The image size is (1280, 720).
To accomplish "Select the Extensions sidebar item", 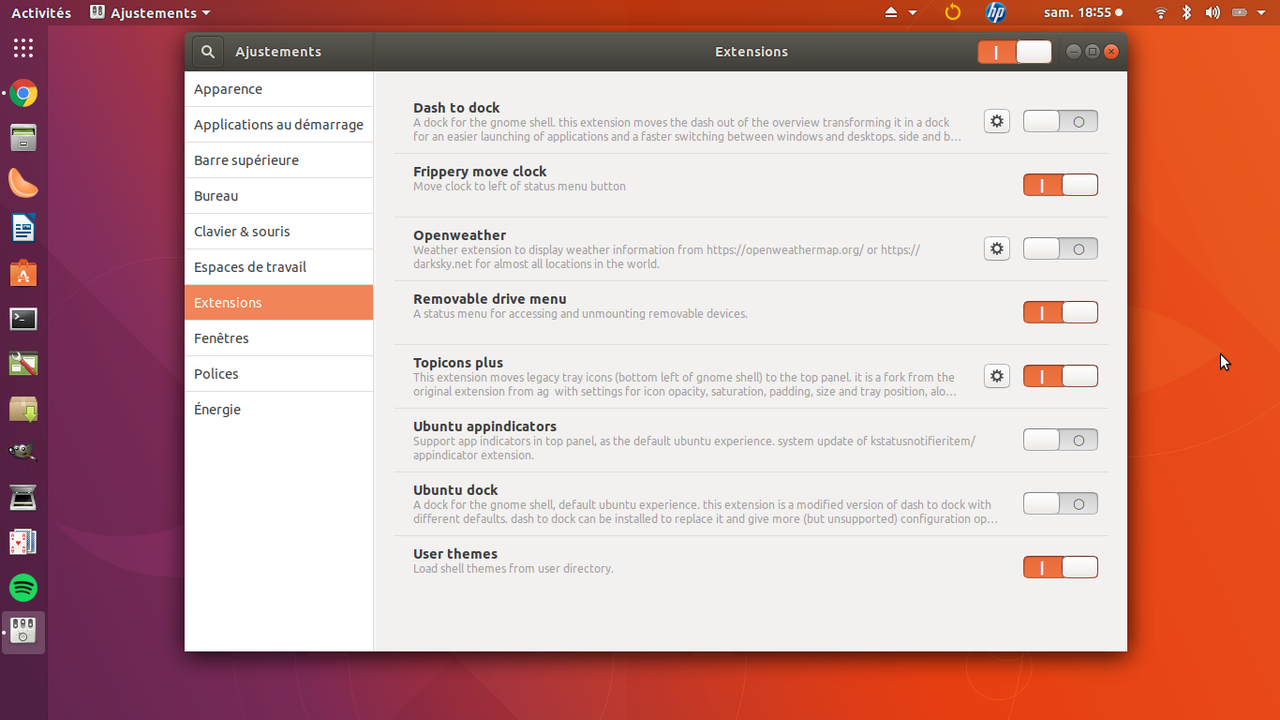I will (x=279, y=303).
